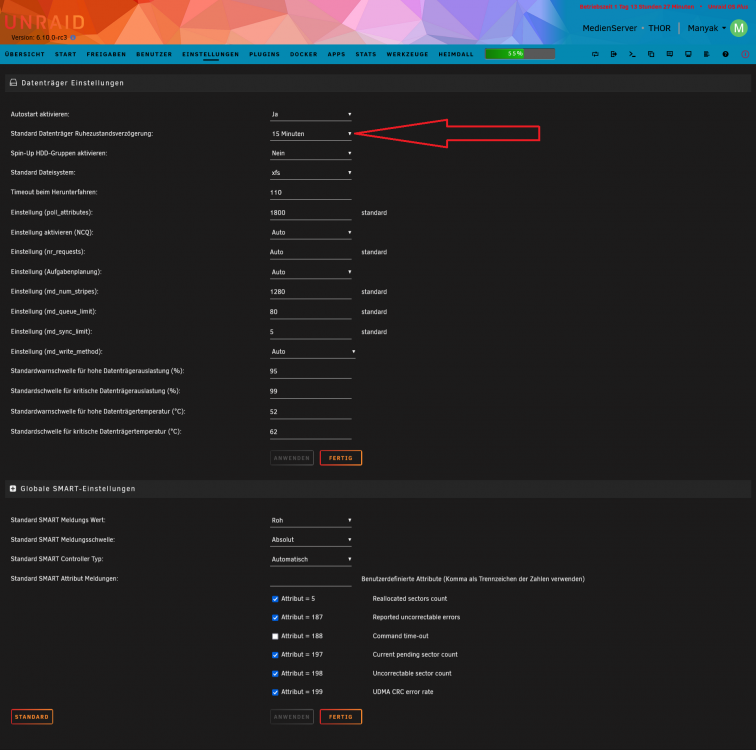
Task: Click the plus icon beside Globale SMART-Einstellungen
Action: (13, 489)
